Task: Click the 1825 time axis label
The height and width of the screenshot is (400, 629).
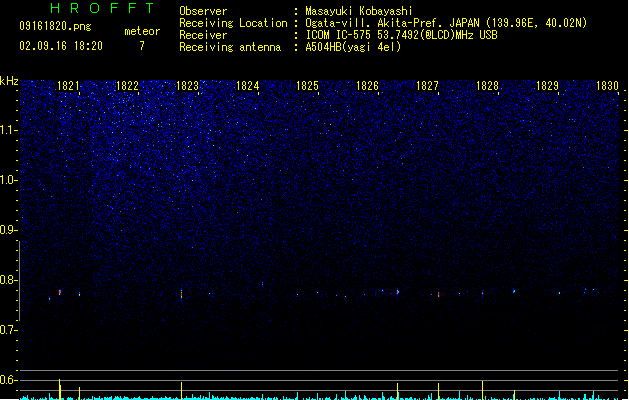Action: (307, 86)
